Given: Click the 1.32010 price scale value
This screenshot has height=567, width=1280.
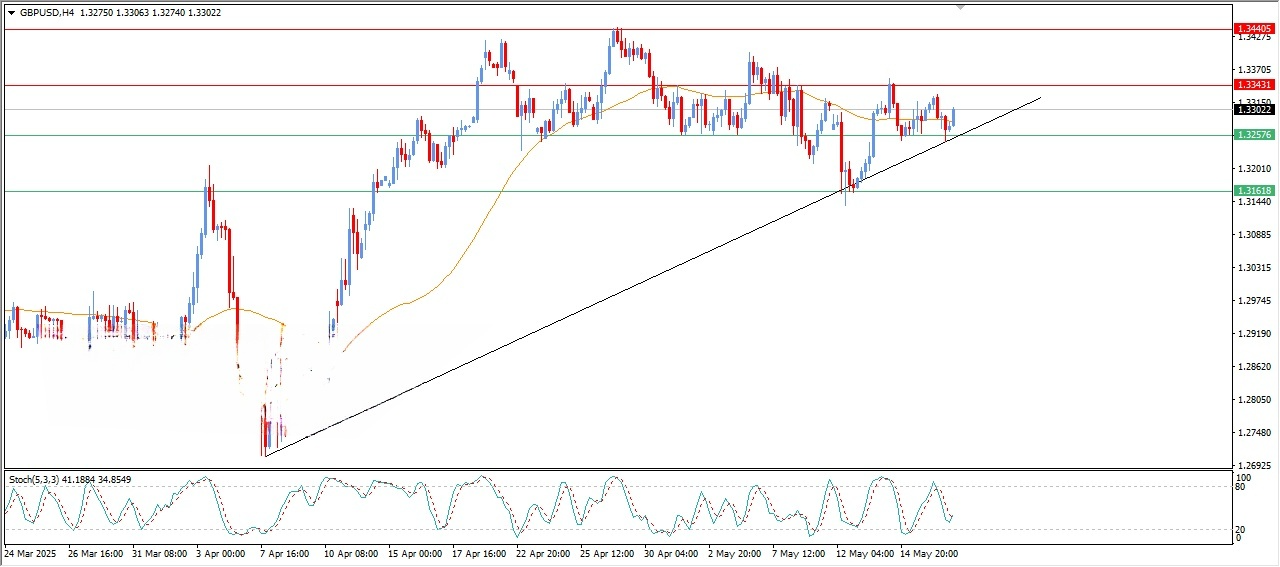Looking at the screenshot, I should pos(1253,168).
